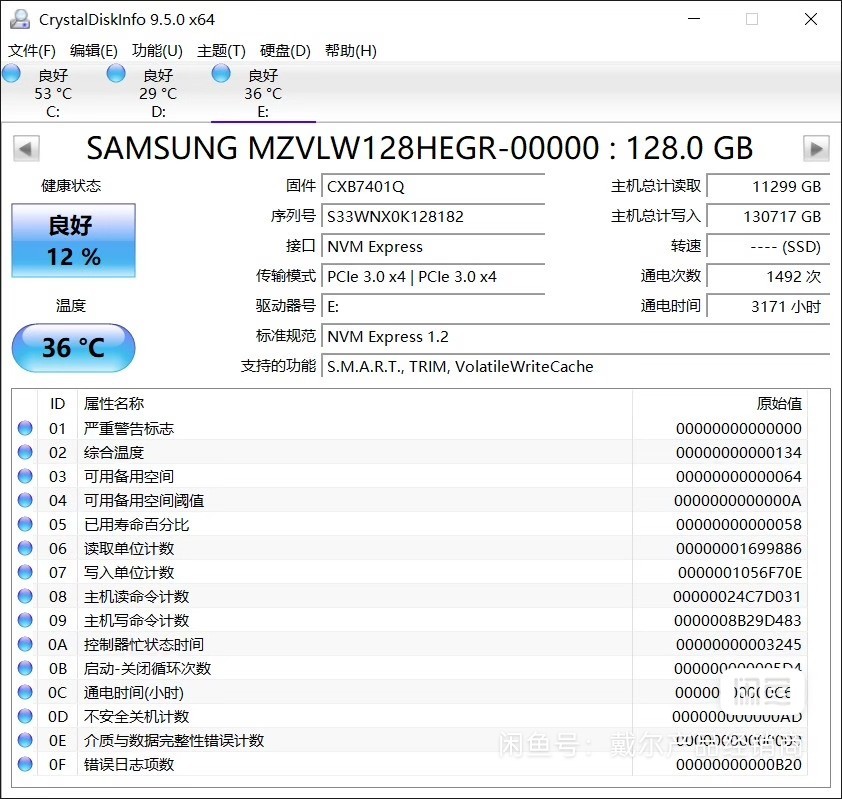Image resolution: width=842 pixels, height=799 pixels.
Task: Click the rotation rate value ---- (SSD)
Action: pos(768,246)
